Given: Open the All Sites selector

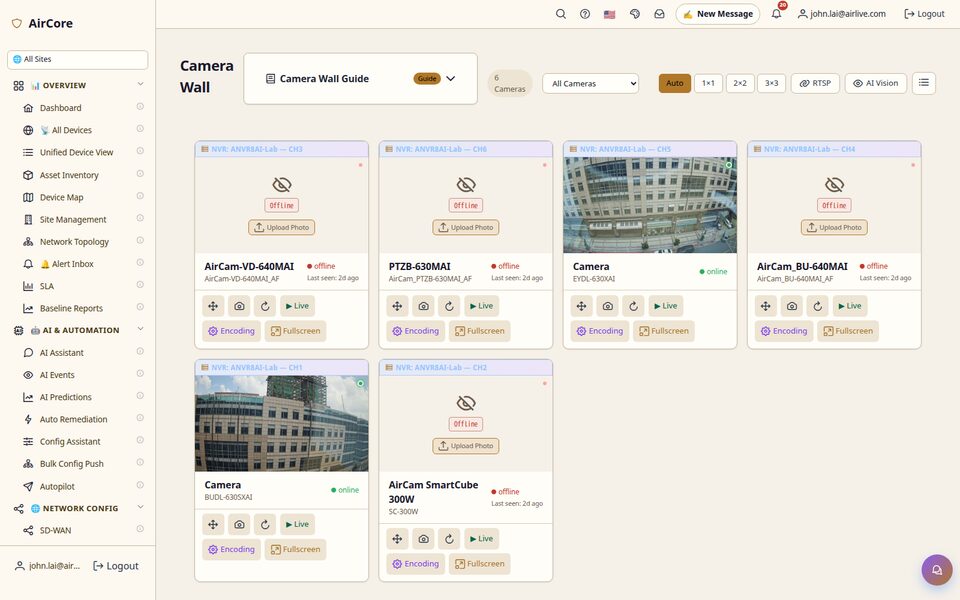Looking at the screenshot, I should point(78,59).
